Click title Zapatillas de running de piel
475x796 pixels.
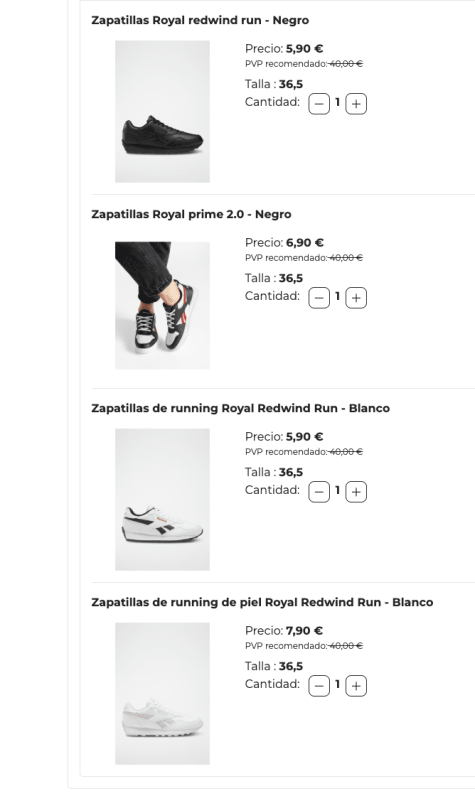[x=262, y=602]
